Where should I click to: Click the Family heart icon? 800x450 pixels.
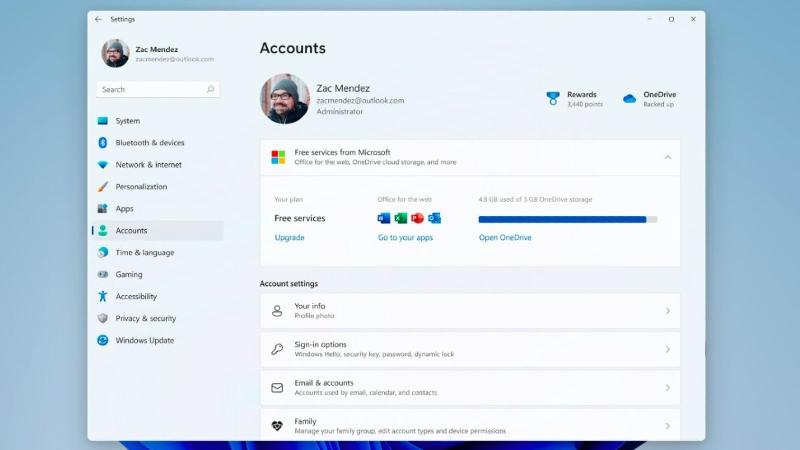tap(277, 426)
